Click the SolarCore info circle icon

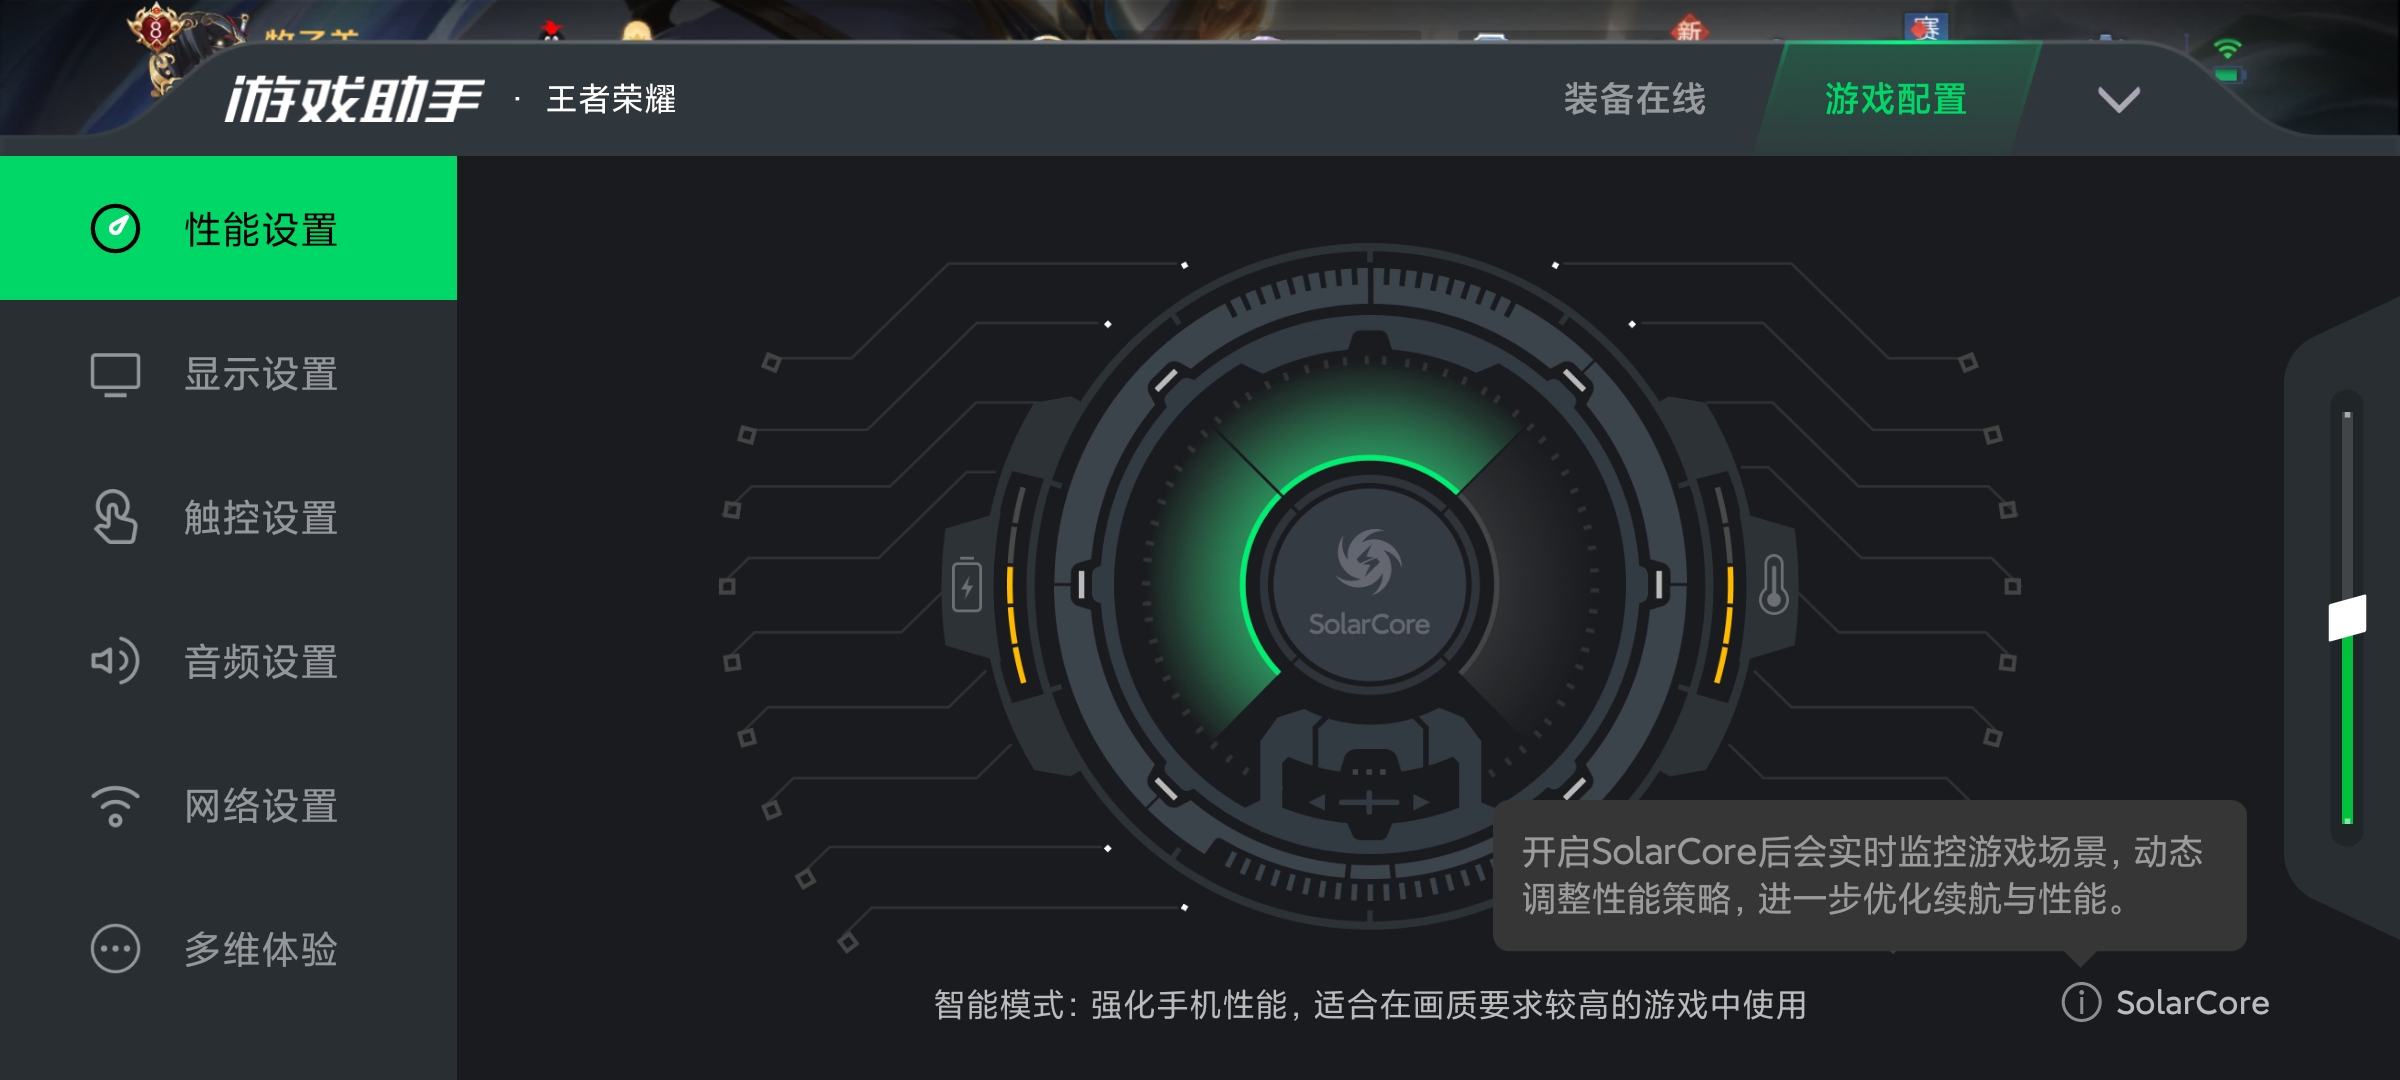(x=2081, y=1002)
